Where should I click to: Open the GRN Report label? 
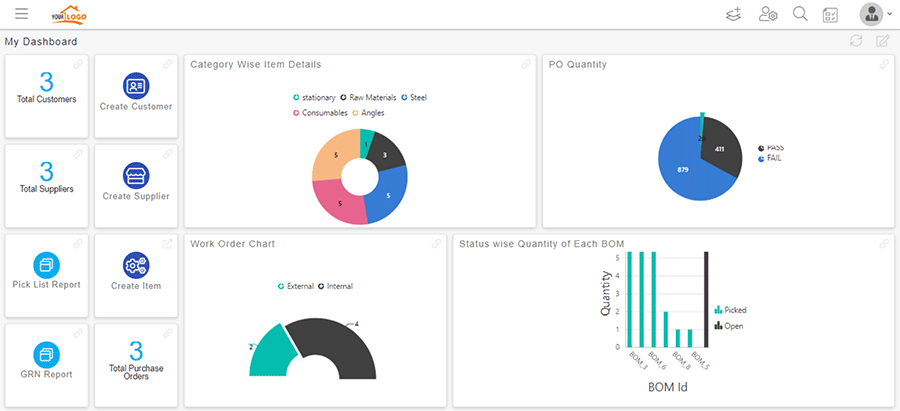(46, 374)
